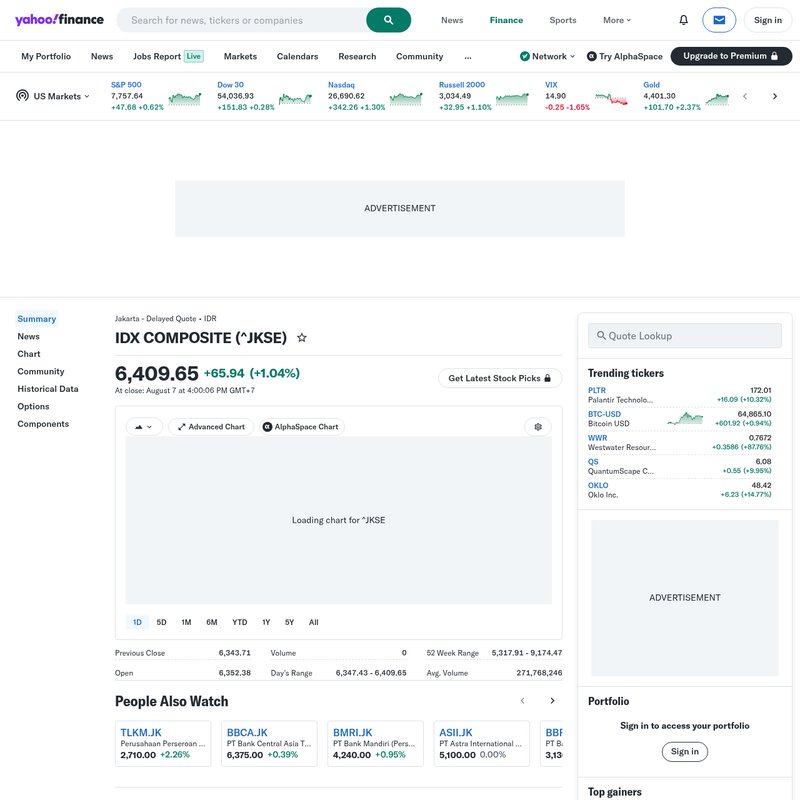
Task: Click the Gold sparkline chart
Action: tap(717, 98)
